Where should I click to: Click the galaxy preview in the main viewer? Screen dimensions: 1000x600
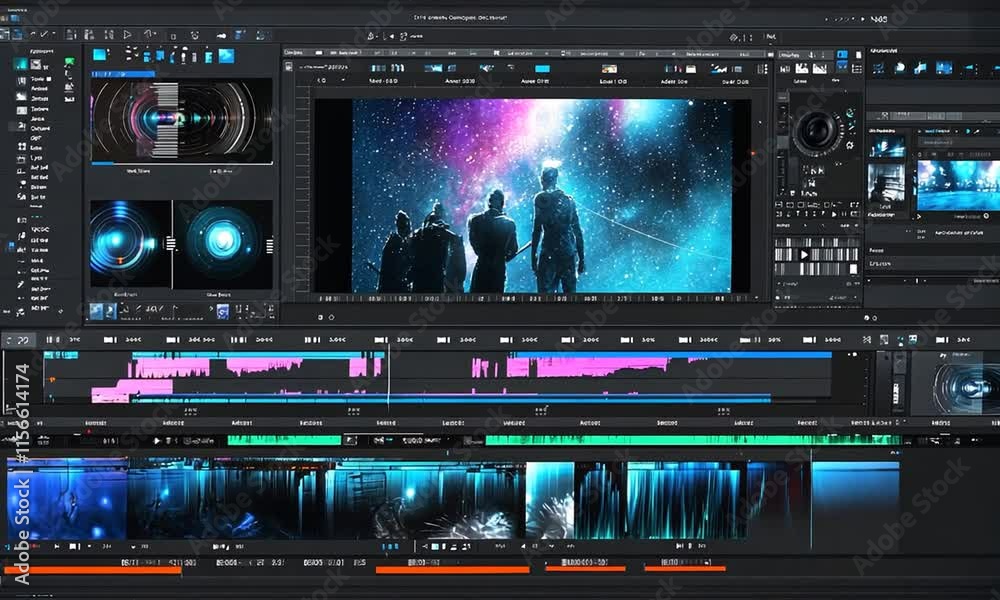point(542,196)
